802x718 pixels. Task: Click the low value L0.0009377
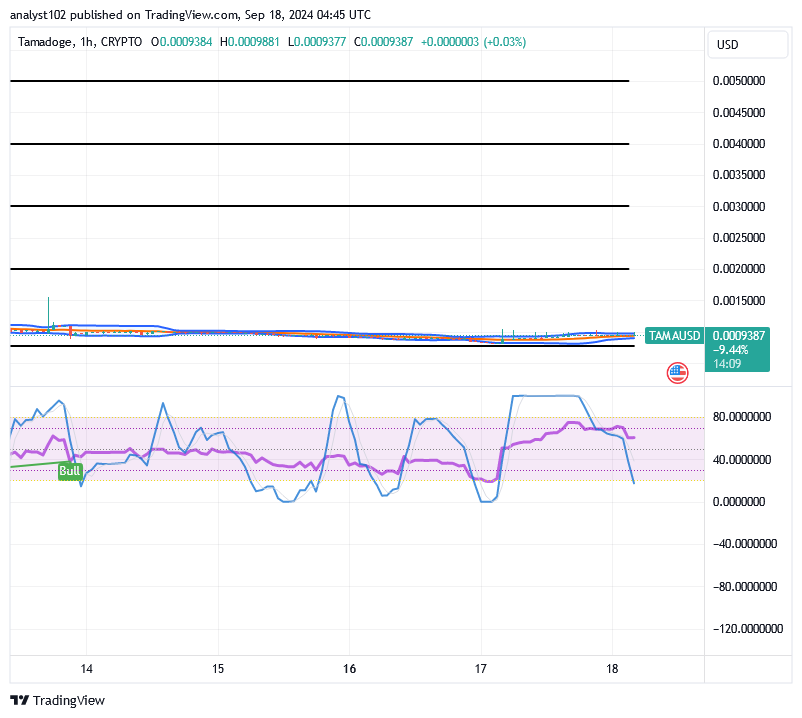coord(317,42)
